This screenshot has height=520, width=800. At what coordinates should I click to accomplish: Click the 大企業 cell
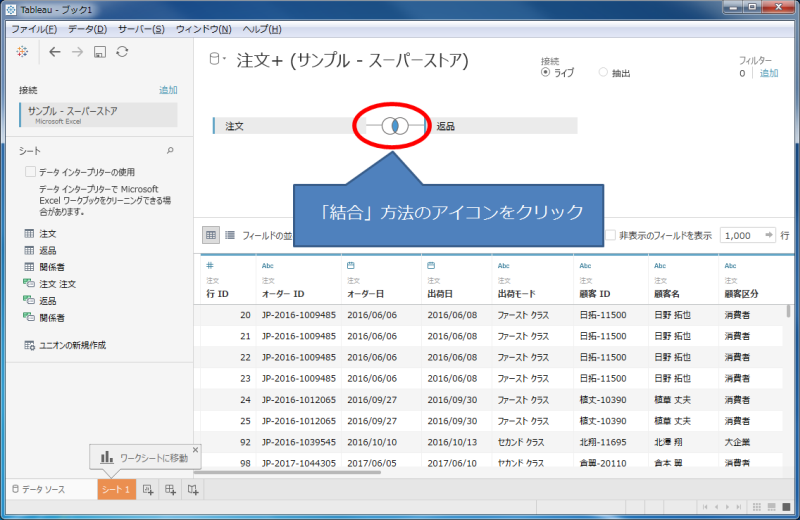737,442
